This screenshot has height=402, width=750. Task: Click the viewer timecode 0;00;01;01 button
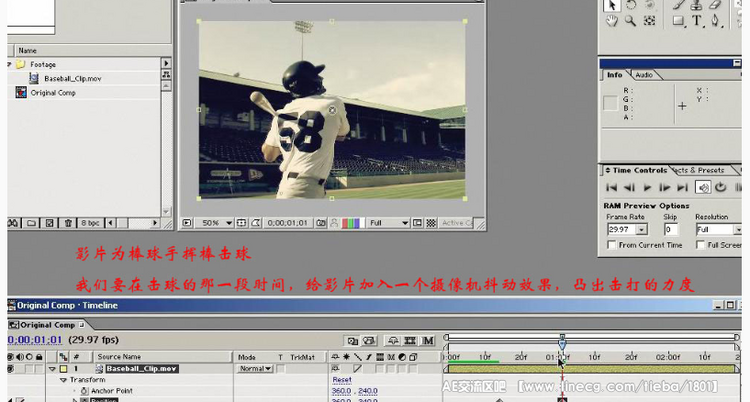287,223
